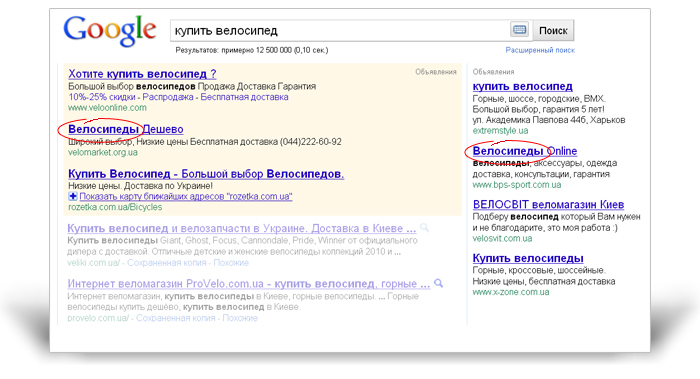The width and height of the screenshot is (700, 379).
Task: Open sidebar ad Купить велосипеды from x-zone
Action: click(528, 258)
